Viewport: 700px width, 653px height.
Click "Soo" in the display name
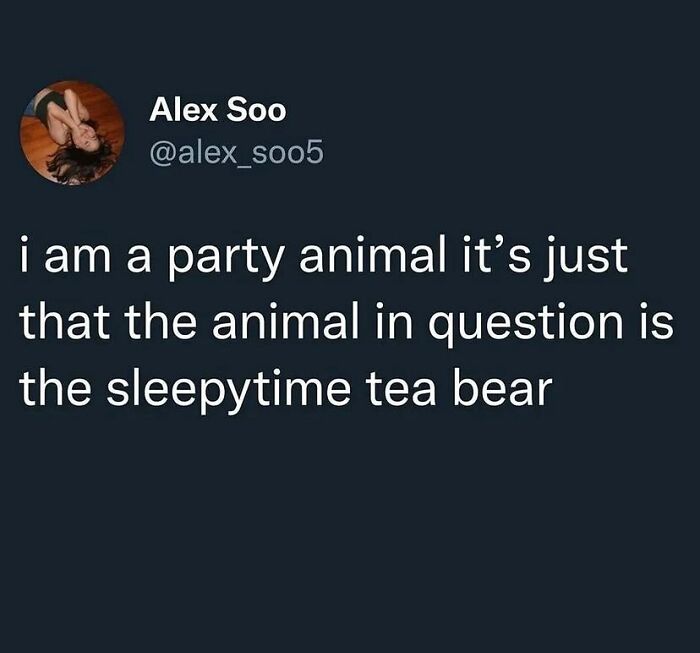point(260,111)
